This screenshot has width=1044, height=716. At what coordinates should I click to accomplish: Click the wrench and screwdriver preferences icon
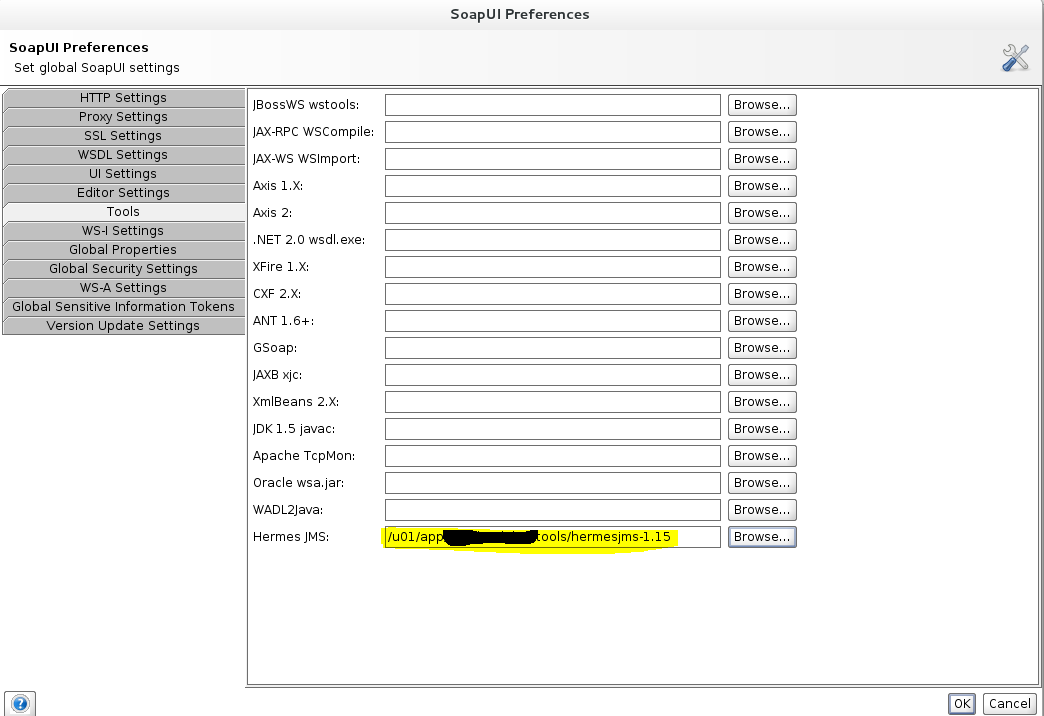(1015, 58)
